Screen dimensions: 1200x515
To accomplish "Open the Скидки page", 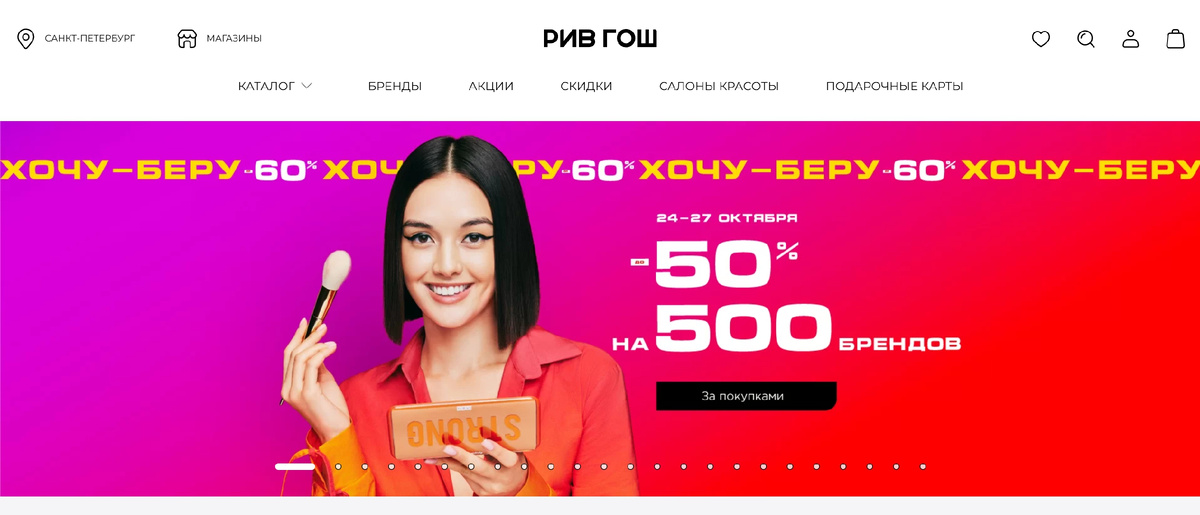I will [586, 86].
